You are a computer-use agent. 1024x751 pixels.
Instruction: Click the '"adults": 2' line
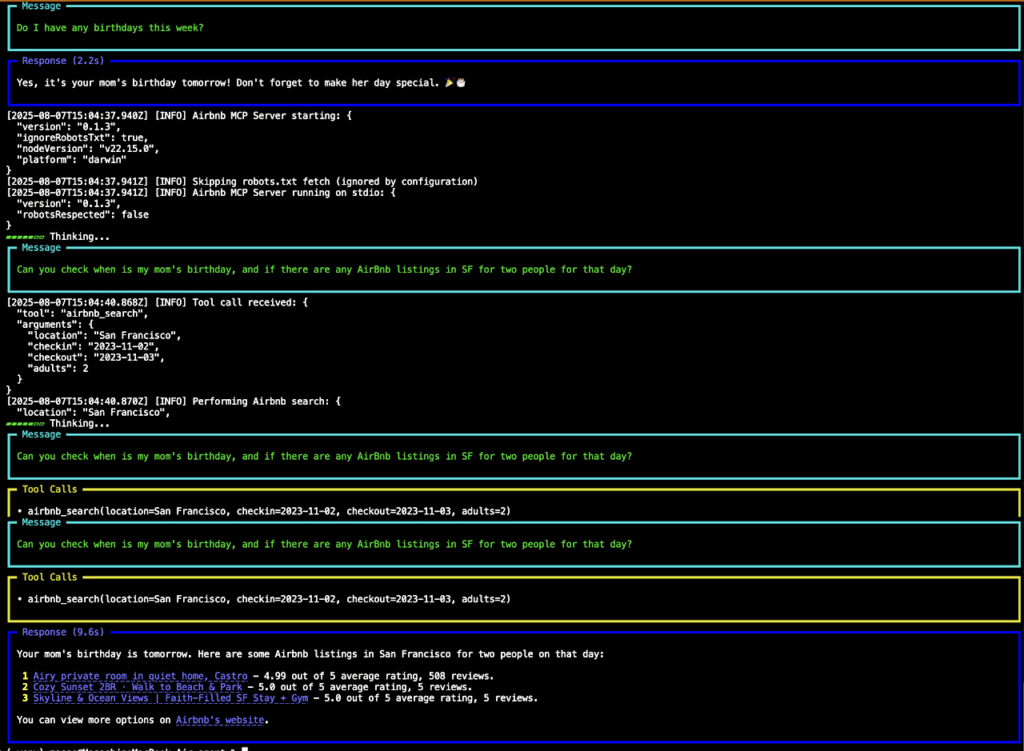[57, 368]
